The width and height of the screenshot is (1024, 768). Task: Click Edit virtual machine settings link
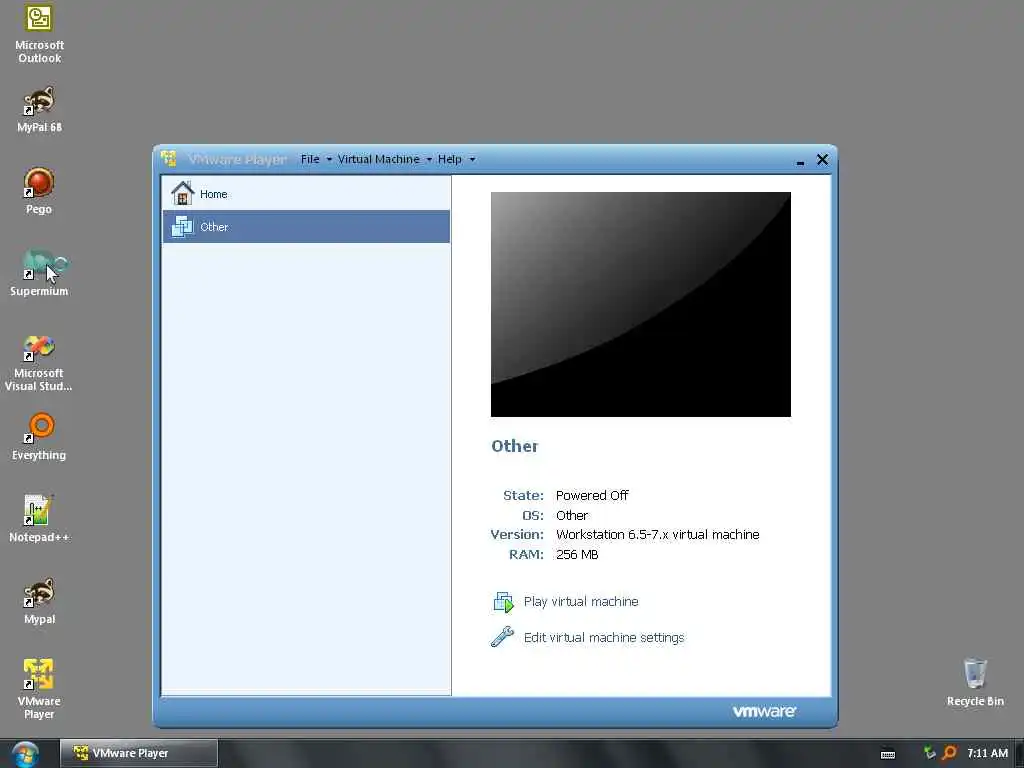pyautogui.click(x=603, y=637)
